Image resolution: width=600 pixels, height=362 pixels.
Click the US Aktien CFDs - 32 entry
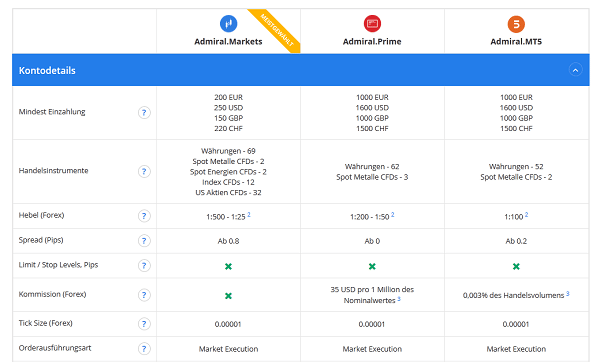coord(228,192)
